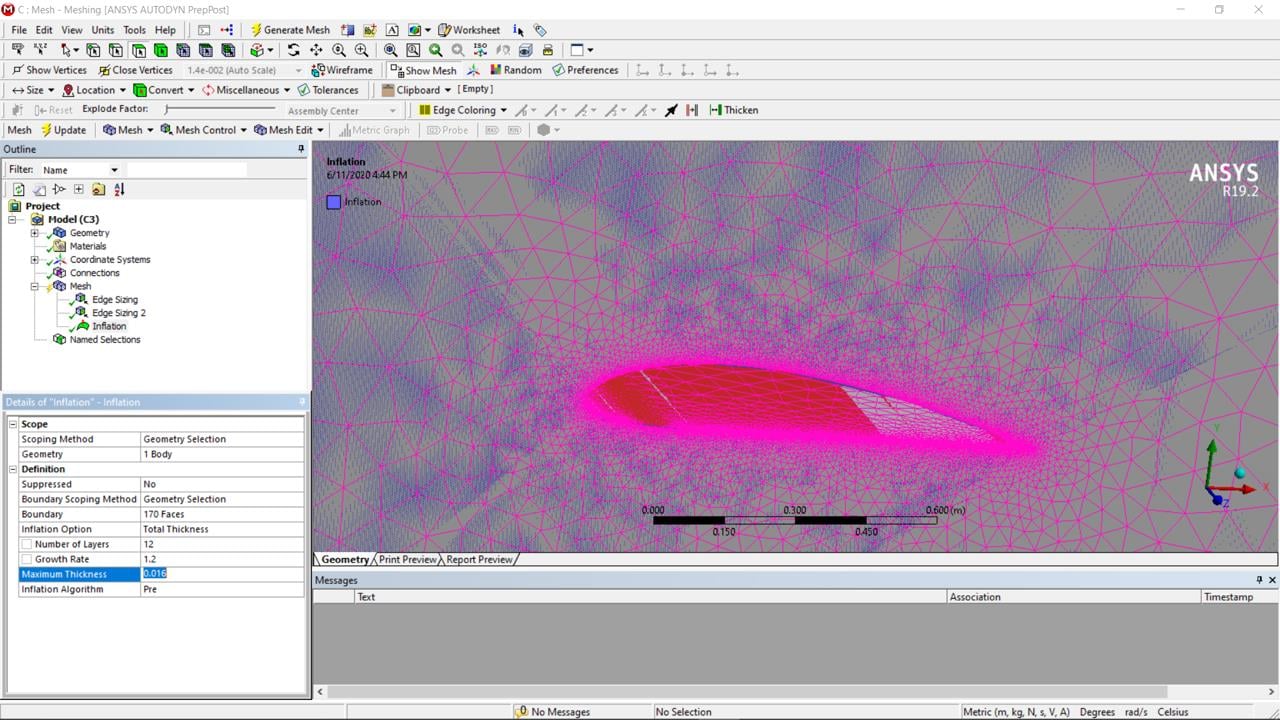The width and height of the screenshot is (1280, 720).
Task: Check the Growth Rate checkbox
Action: [27, 559]
